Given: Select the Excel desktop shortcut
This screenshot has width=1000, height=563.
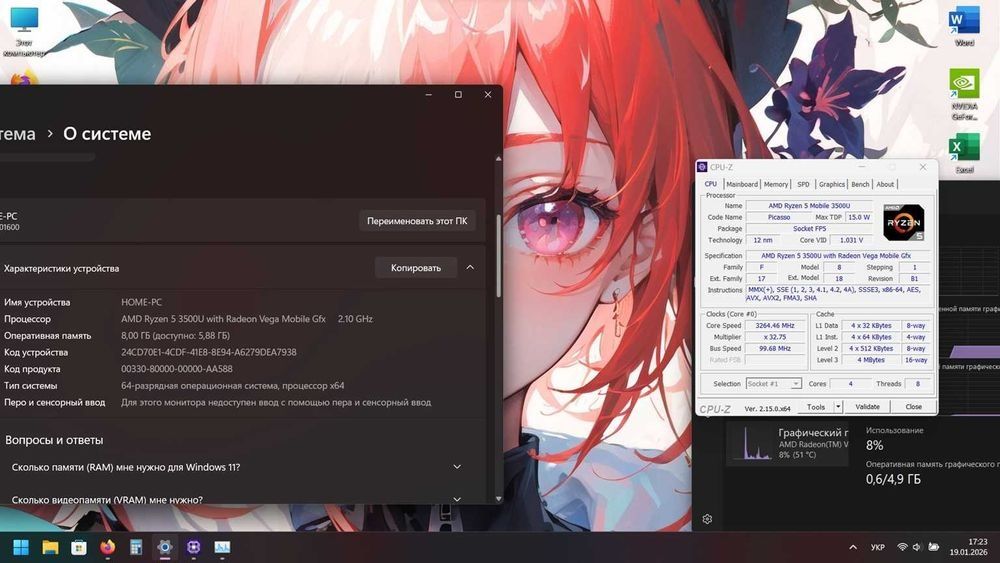Looking at the screenshot, I should pos(964,153).
